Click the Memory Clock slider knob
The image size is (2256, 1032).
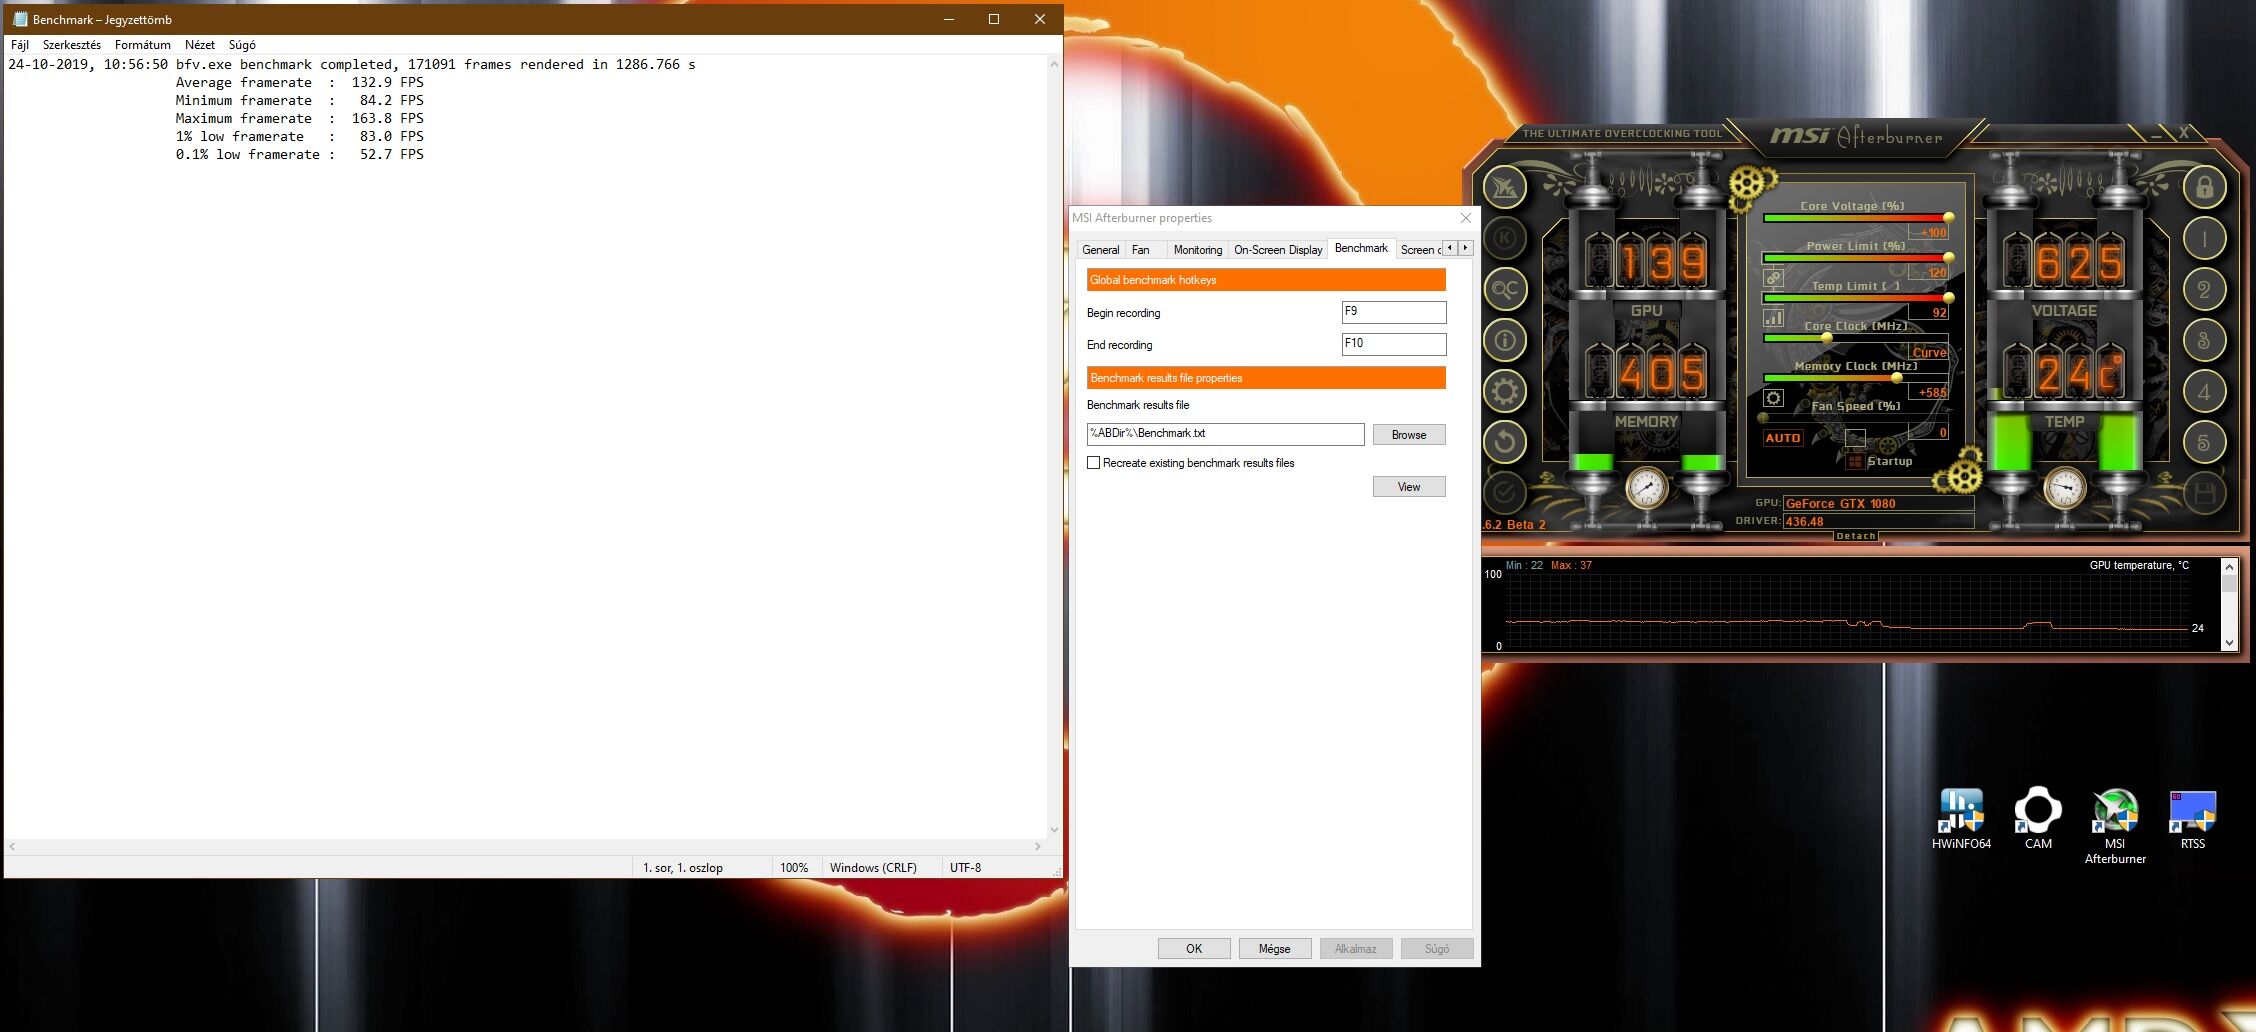(1897, 377)
